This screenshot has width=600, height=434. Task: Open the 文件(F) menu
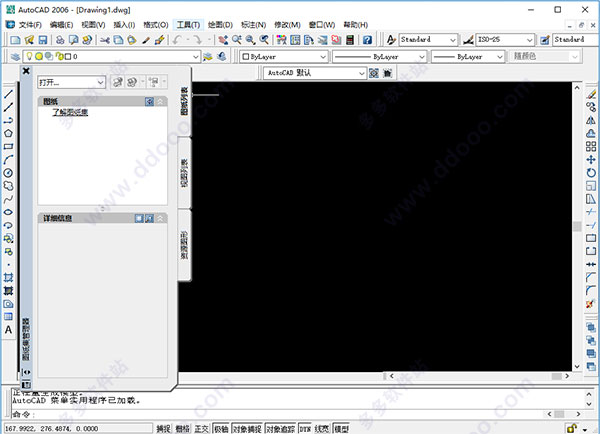pyautogui.click(x=30, y=25)
